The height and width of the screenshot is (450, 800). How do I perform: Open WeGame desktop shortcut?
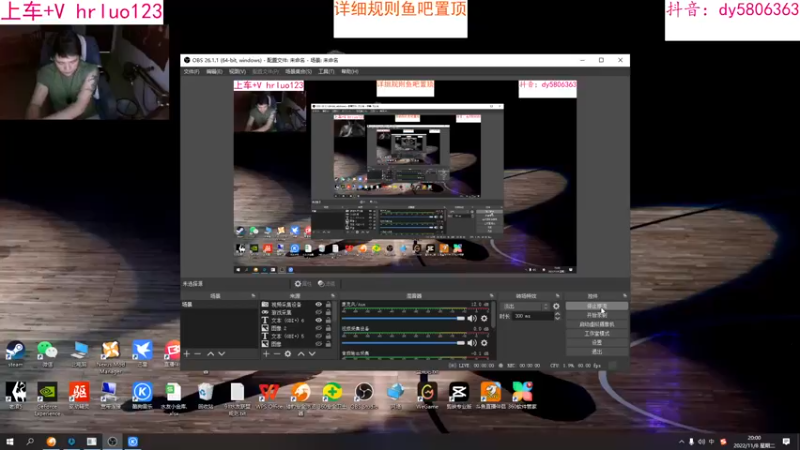427,396
